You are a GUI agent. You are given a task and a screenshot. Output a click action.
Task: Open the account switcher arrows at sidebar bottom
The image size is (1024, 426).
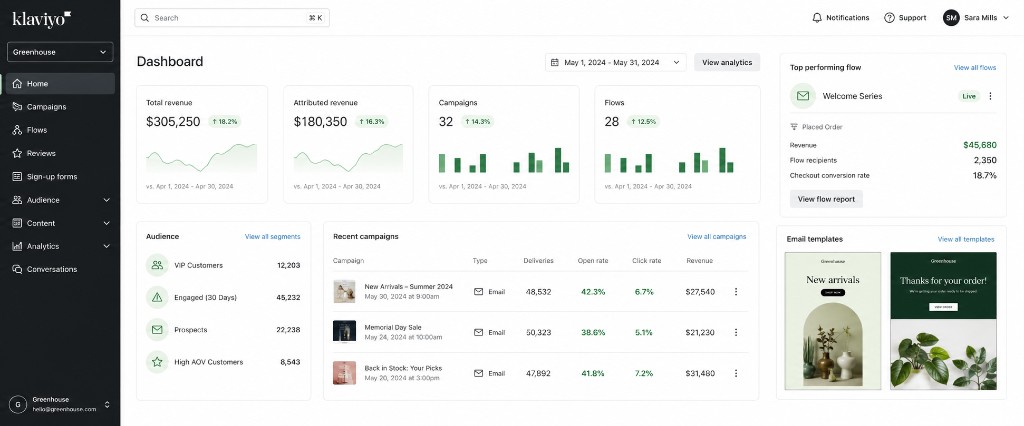(107, 404)
